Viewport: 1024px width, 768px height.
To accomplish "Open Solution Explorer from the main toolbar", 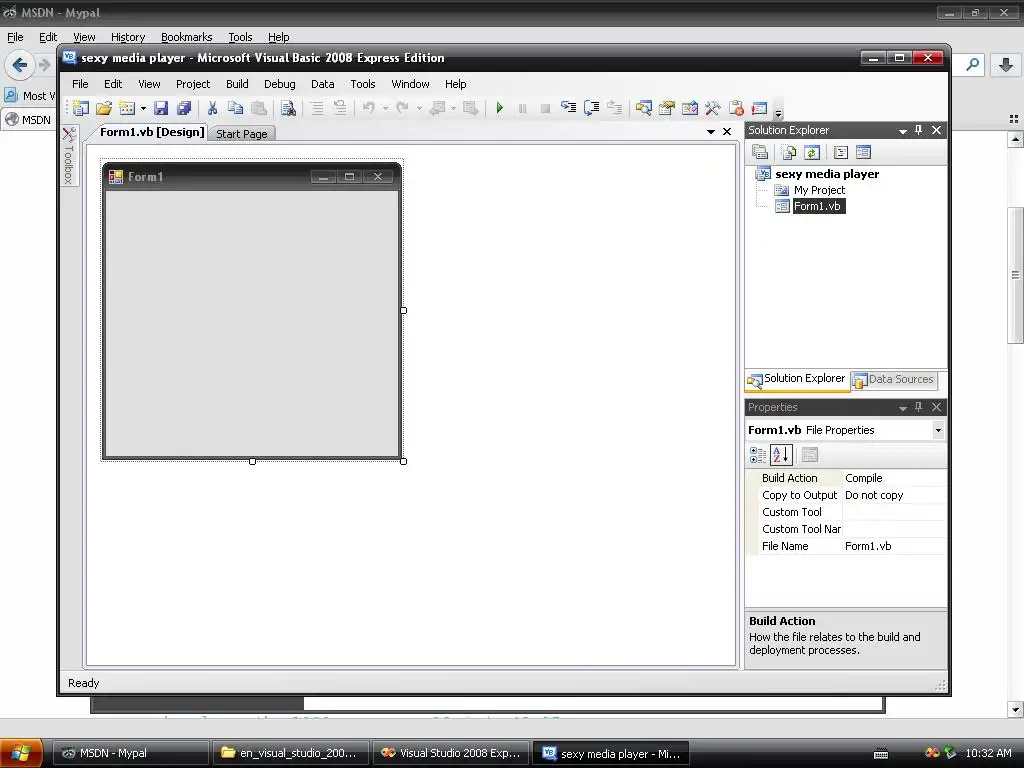I will coord(643,108).
